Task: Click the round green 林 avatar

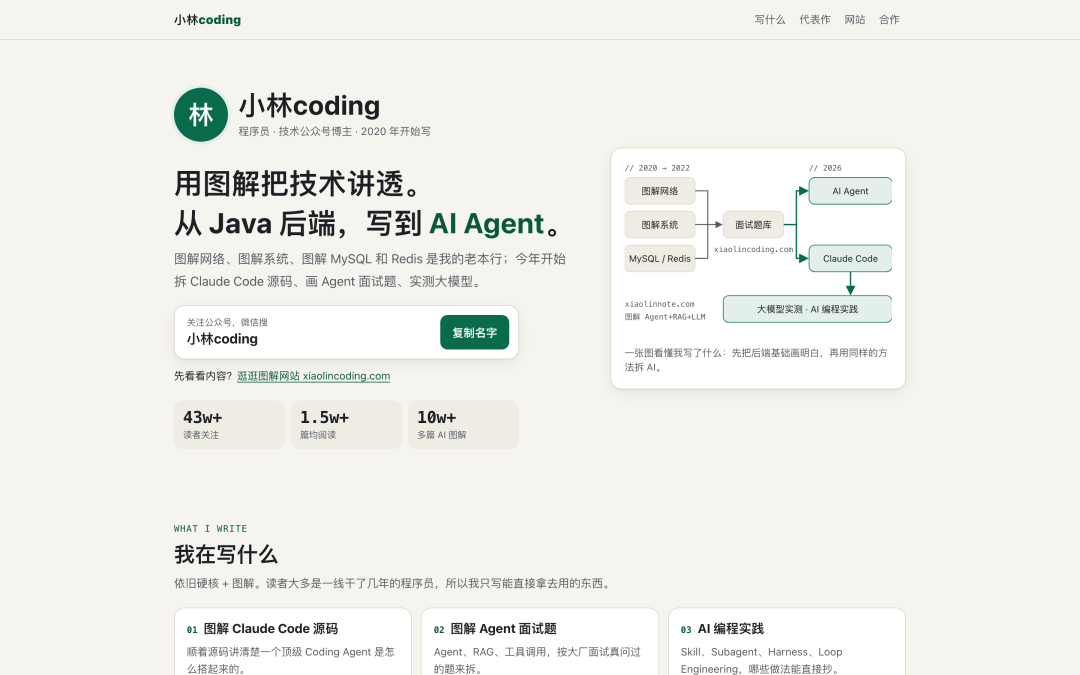Action: (x=201, y=114)
